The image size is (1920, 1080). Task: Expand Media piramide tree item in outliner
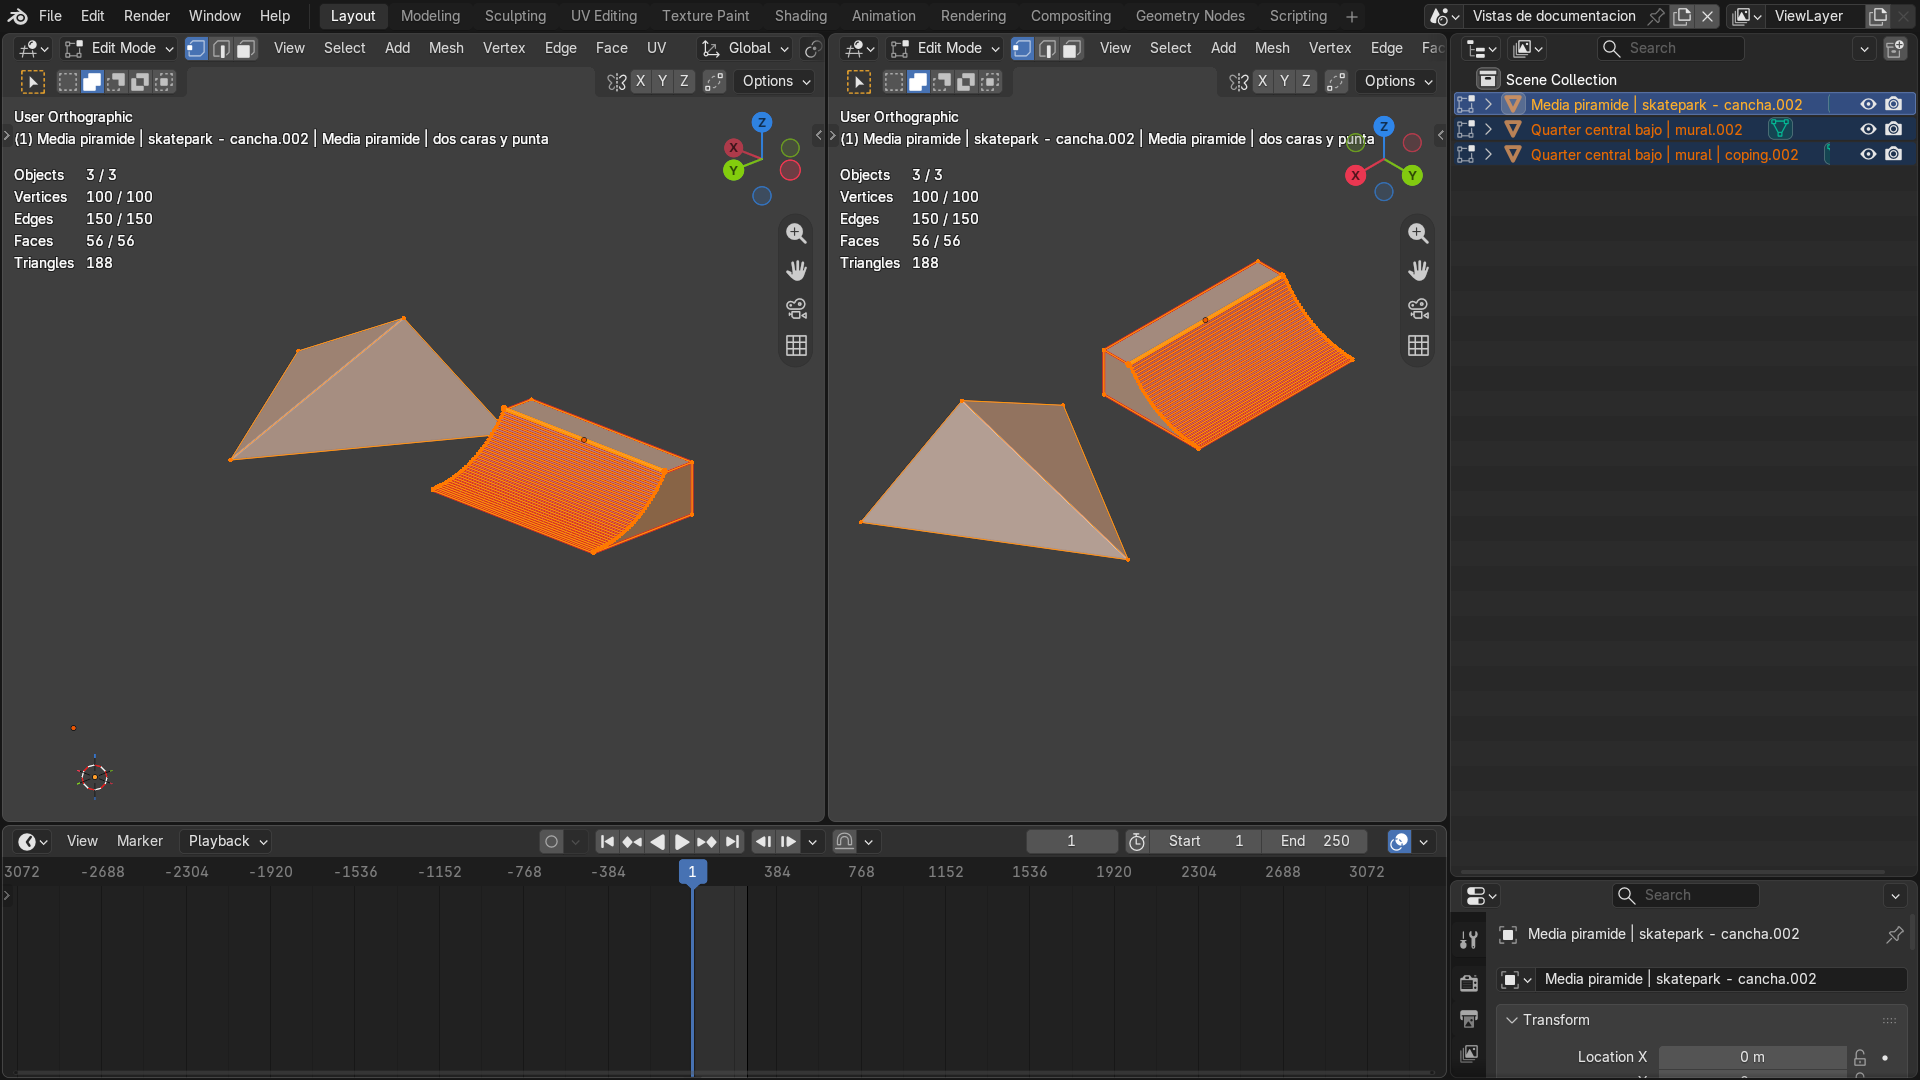click(1488, 104)
